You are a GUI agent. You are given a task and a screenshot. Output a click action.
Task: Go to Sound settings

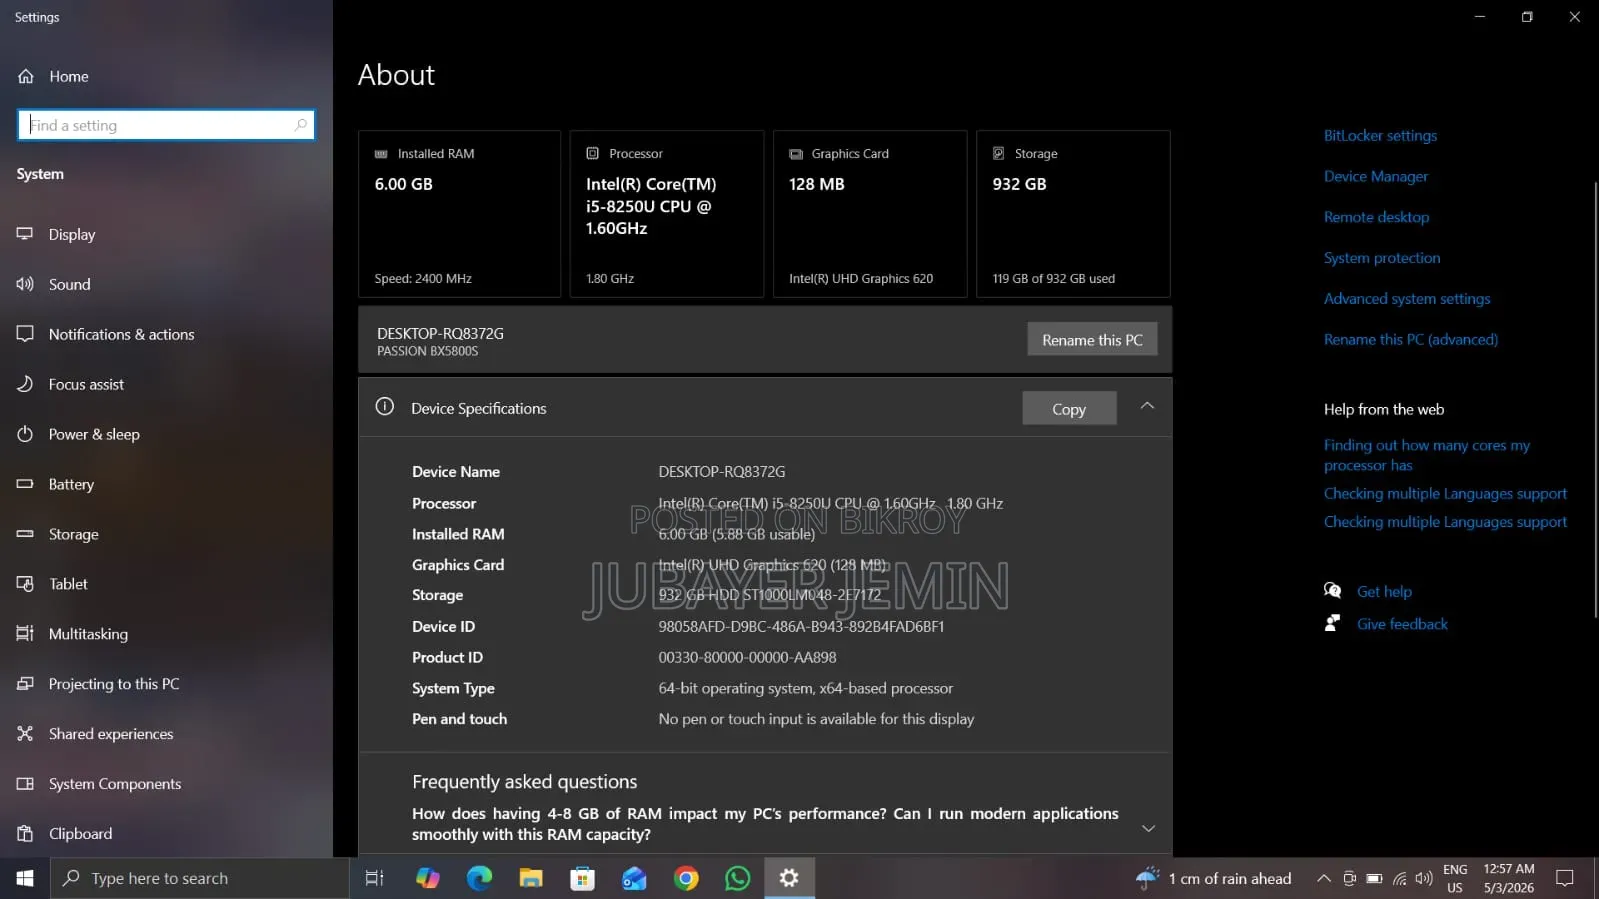[x=69, y=284]
